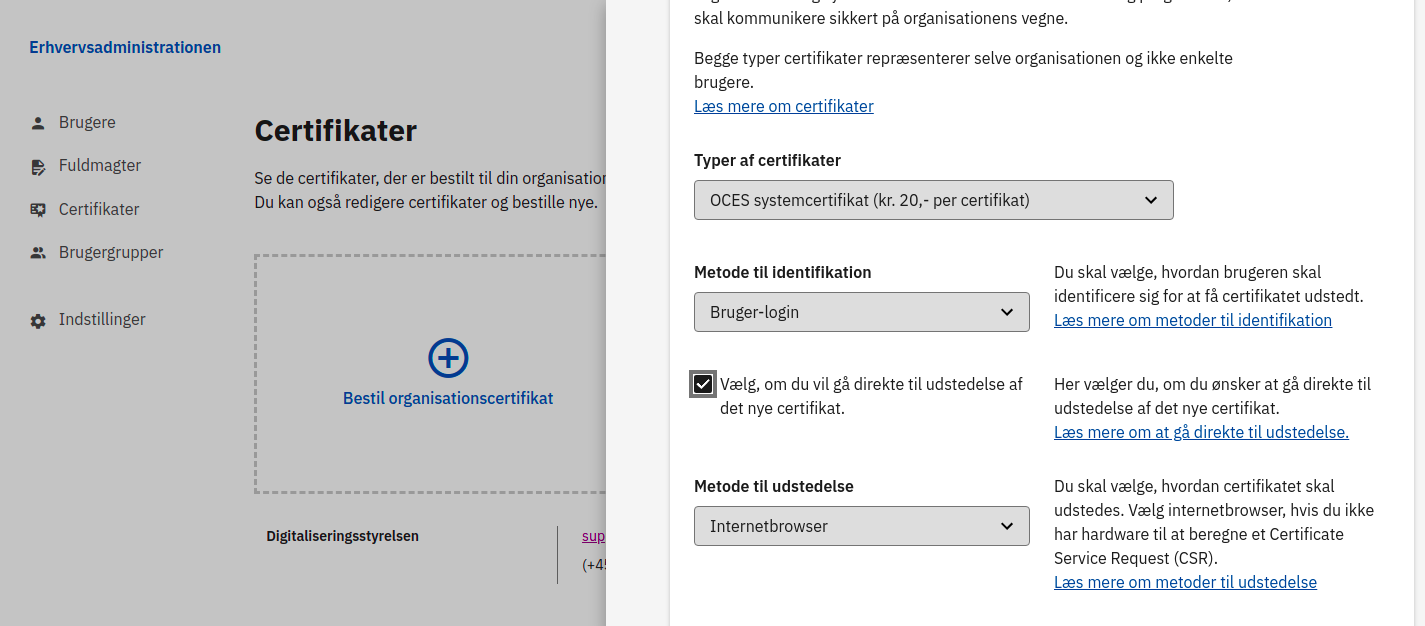Viewport: 1425px width, 626px height.
Task: Uncheck the go directly to issuance checkbox
Action: 703,384
